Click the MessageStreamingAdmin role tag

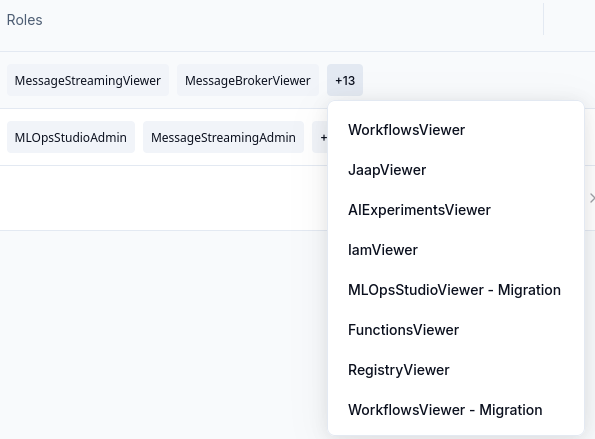[223, 137]
